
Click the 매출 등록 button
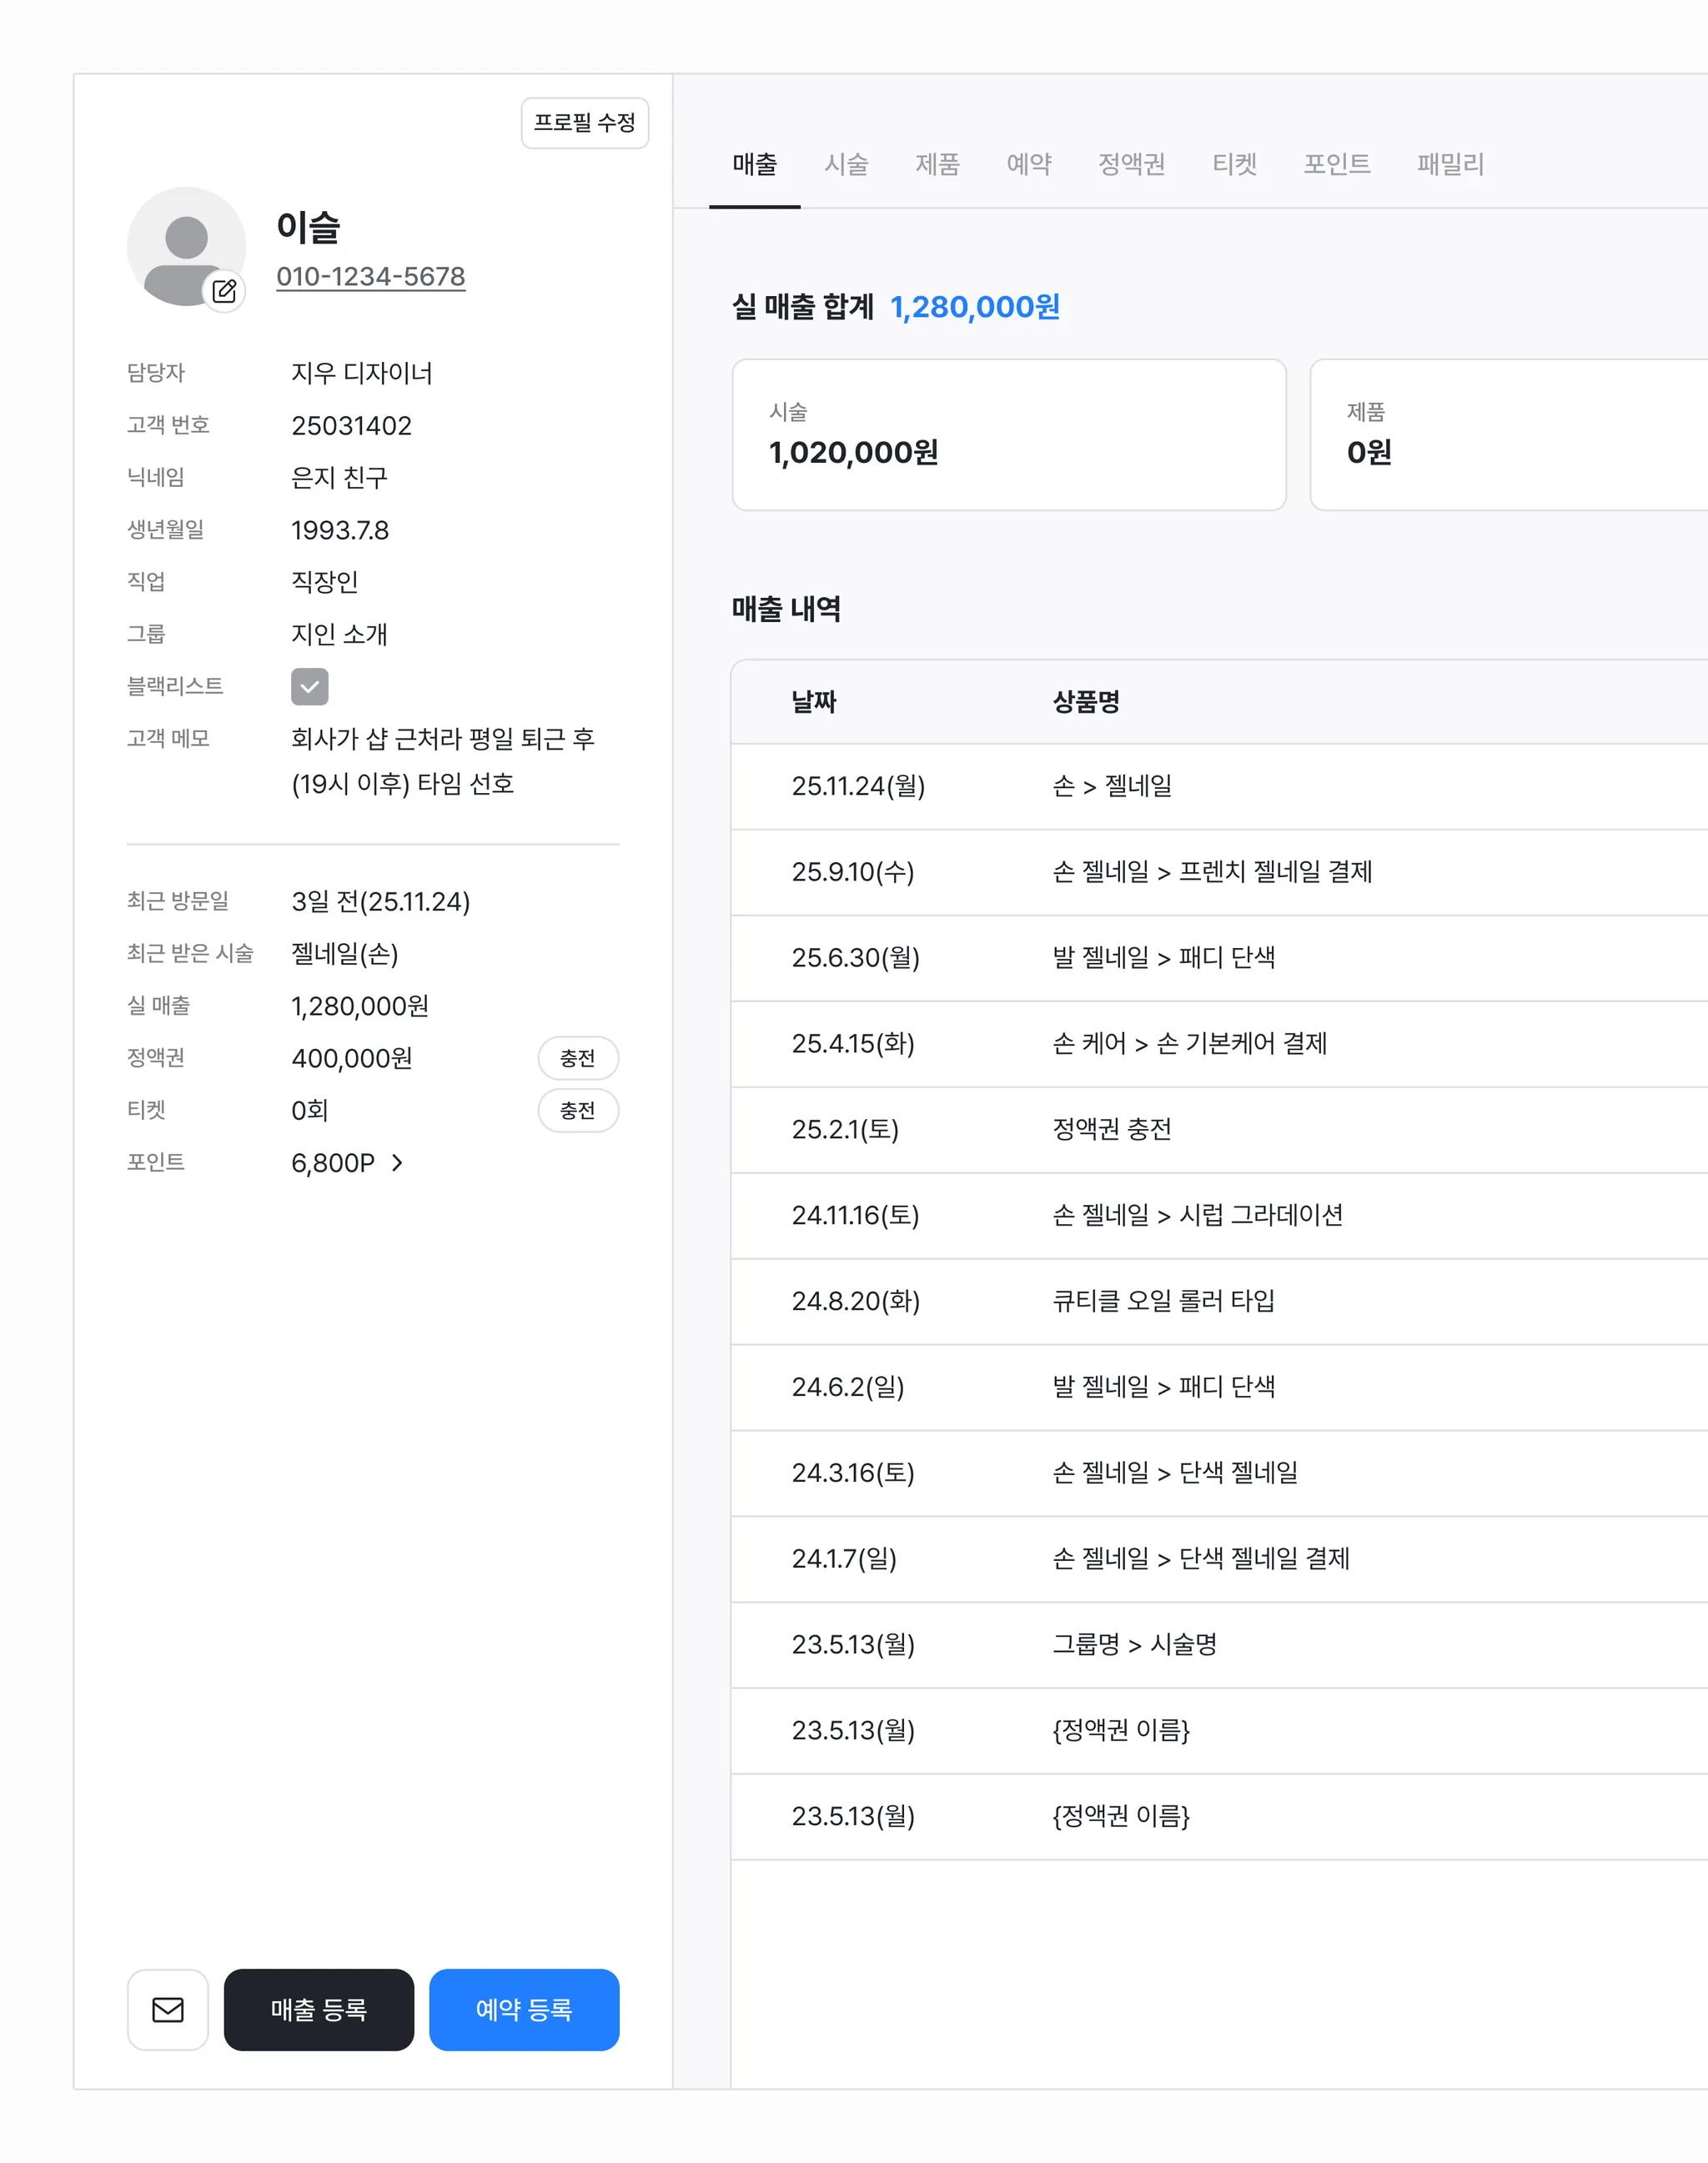coord(318,2009)
